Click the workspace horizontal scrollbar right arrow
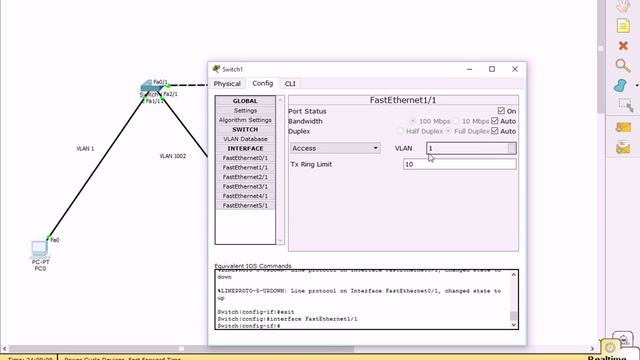640x360 pixels. point(593,349)
